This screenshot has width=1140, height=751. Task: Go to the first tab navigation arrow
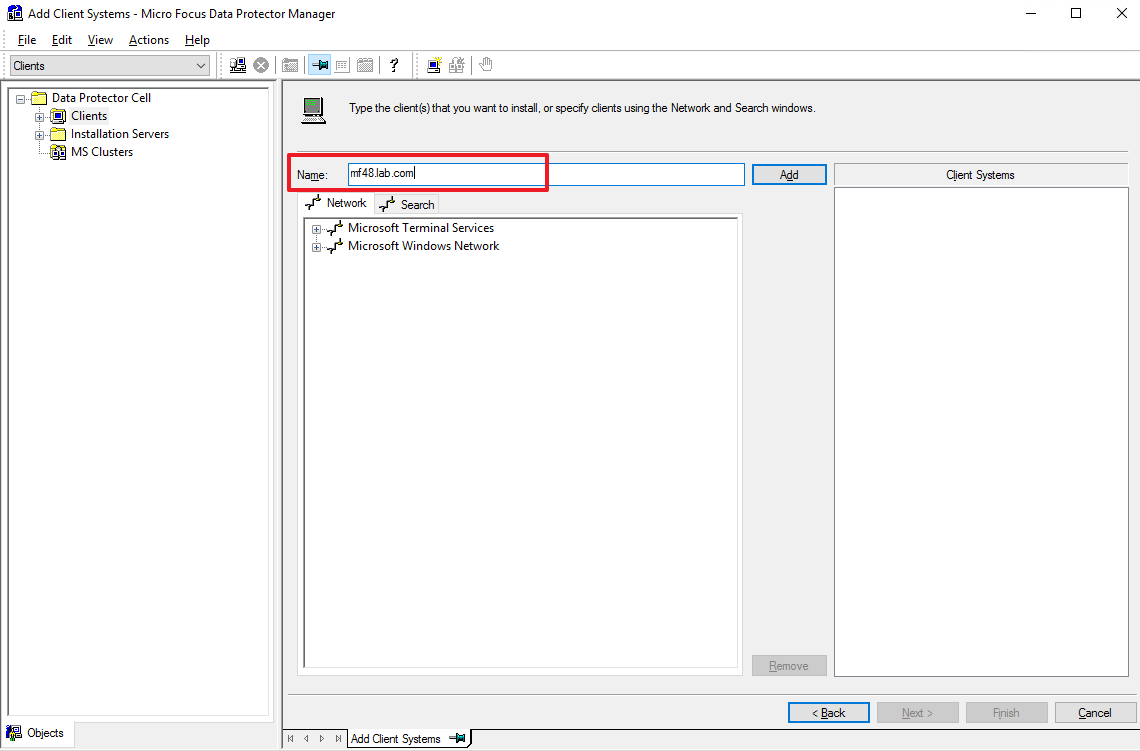(291, 739)
